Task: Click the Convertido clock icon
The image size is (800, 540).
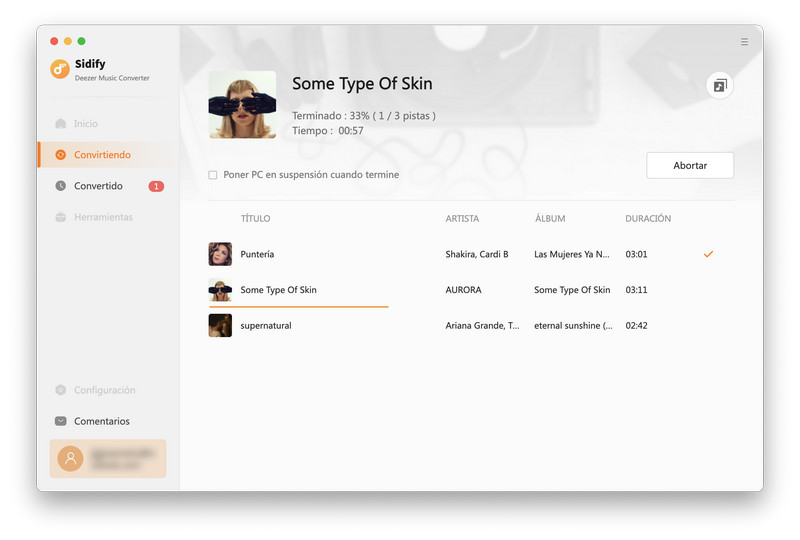Action: coord(60,186)
